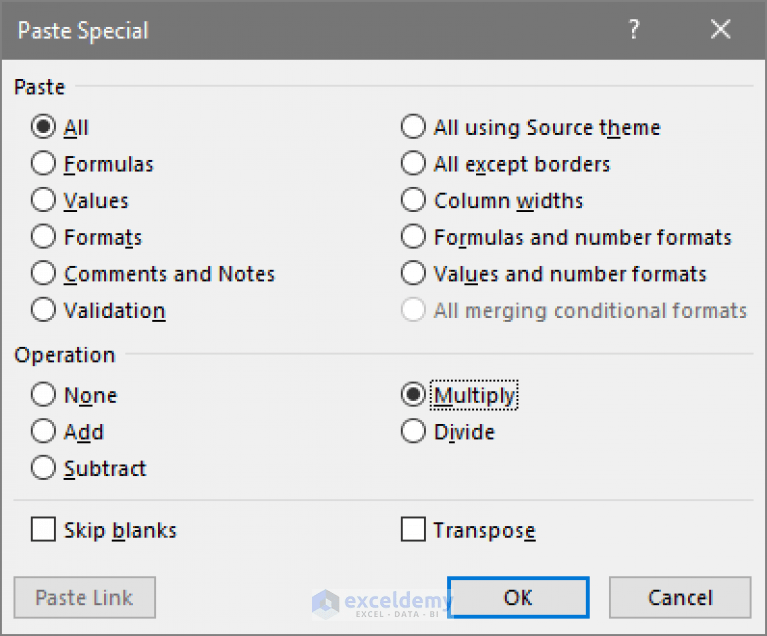Choose the Divide operation
The height and width of the screenshot is (636, 767).
pyautogui.click(x=413, y=432)
